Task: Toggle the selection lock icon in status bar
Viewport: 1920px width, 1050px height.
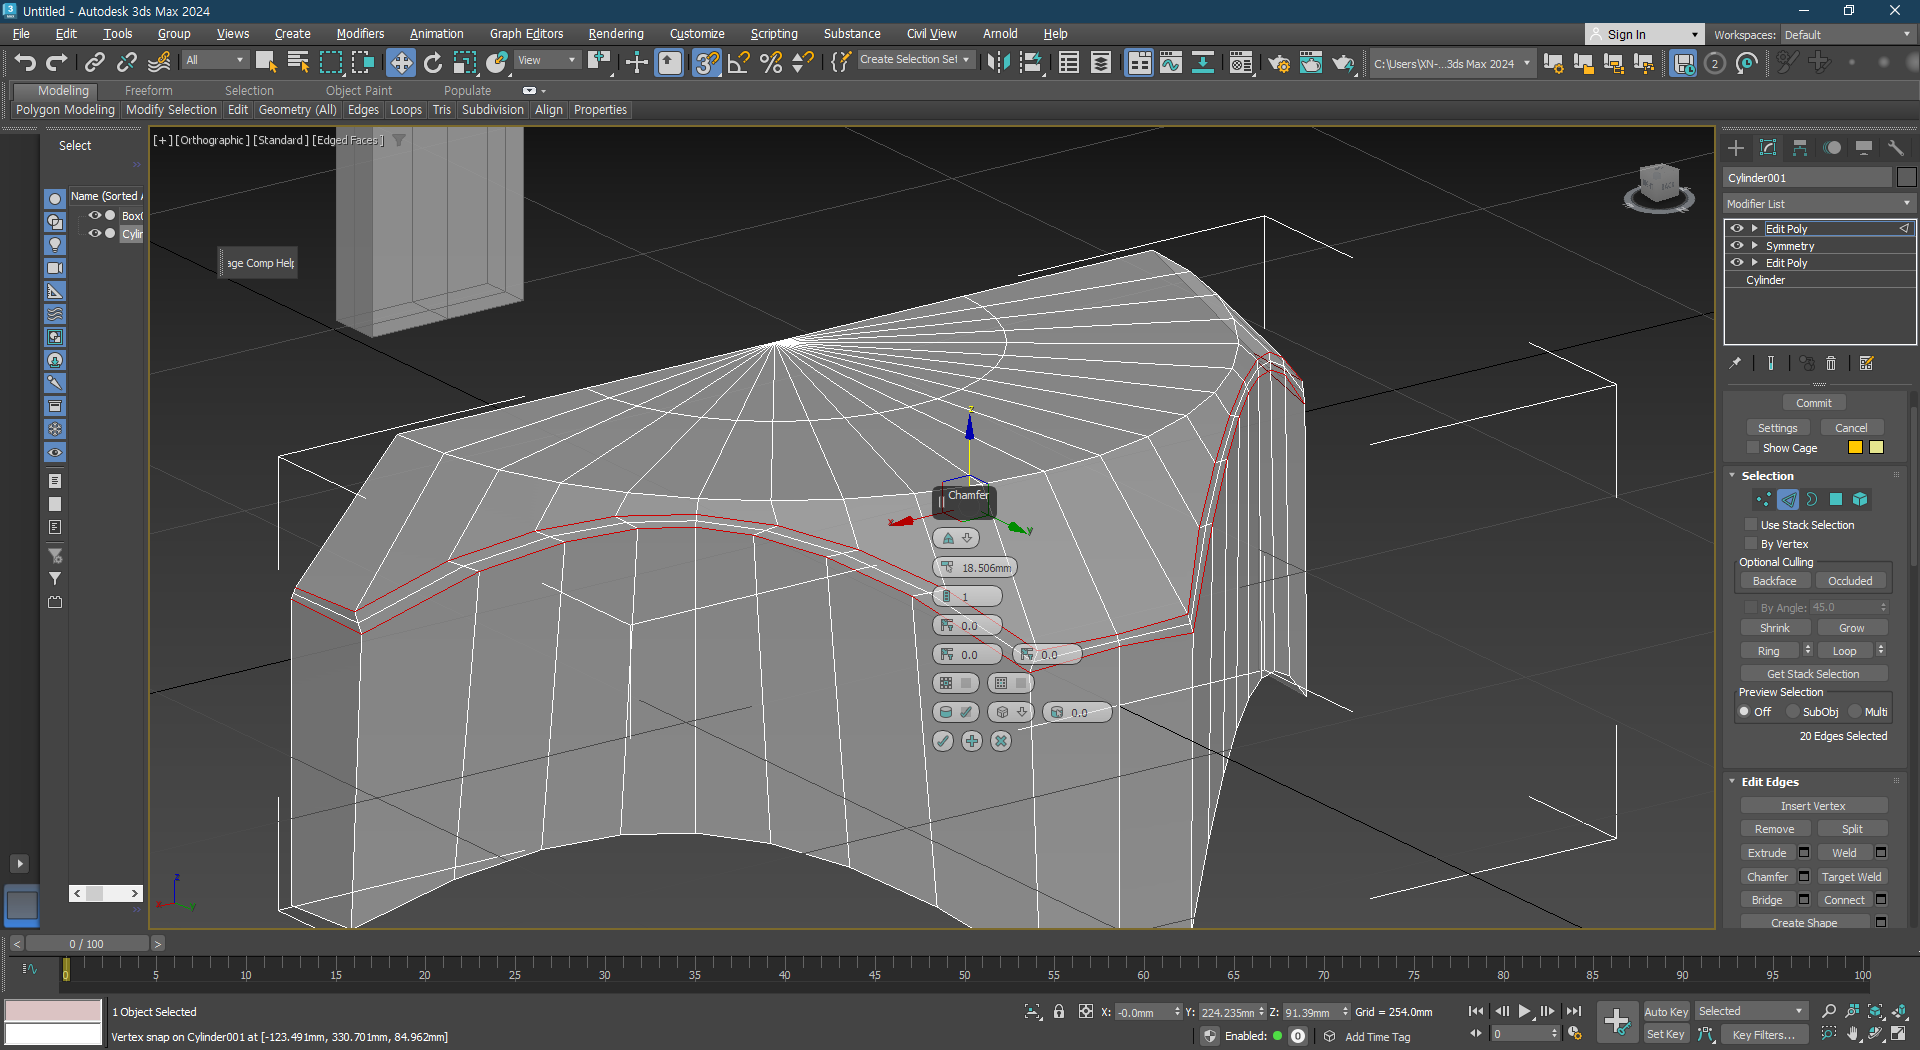Action: coord(1059,1012)
